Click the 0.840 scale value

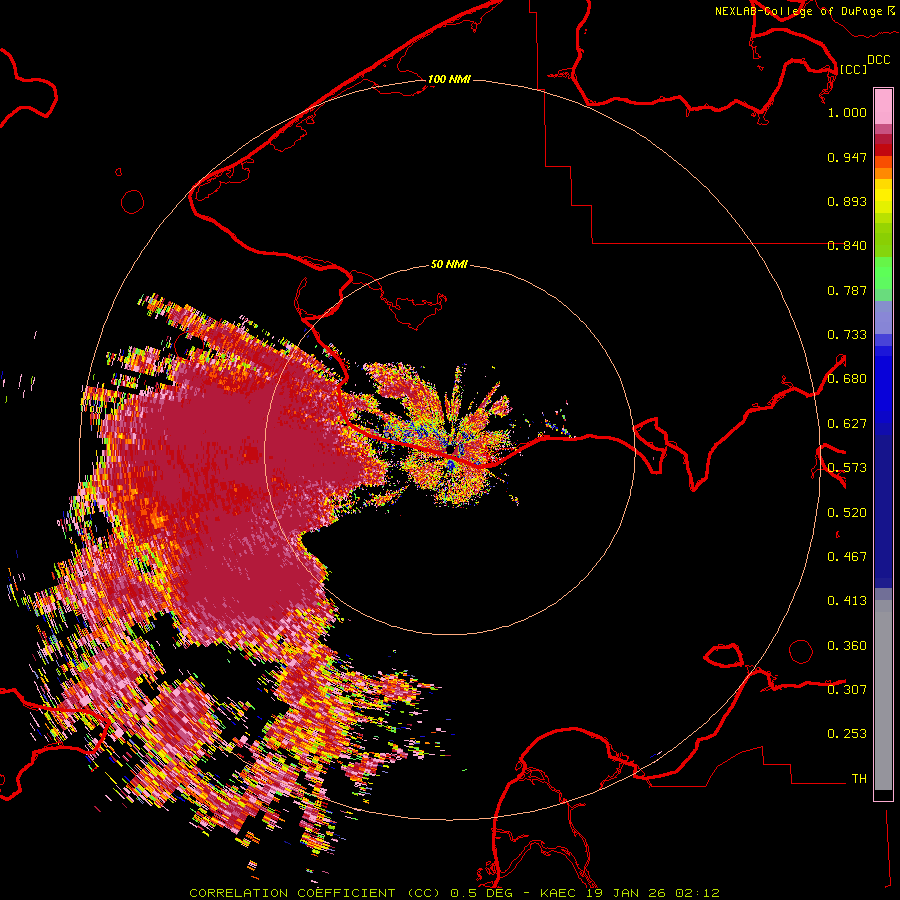click(847, 246)
